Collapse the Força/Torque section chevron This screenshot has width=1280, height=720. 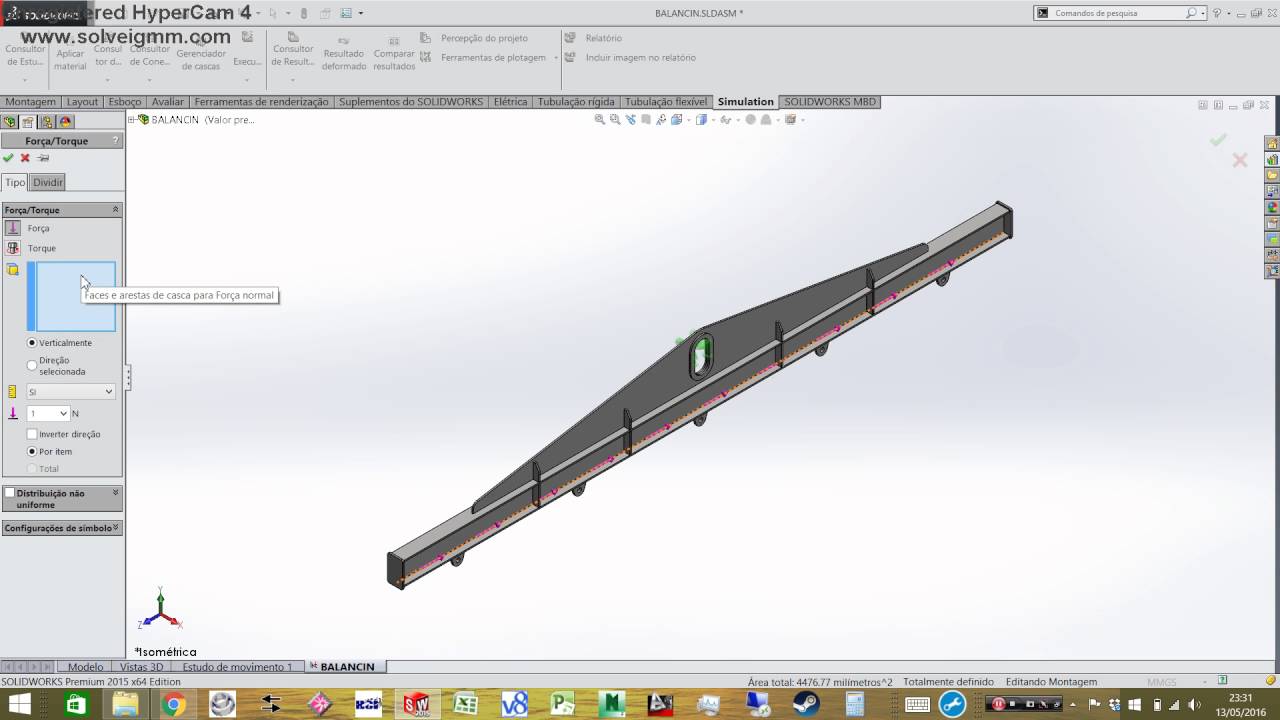pos(115,210)
